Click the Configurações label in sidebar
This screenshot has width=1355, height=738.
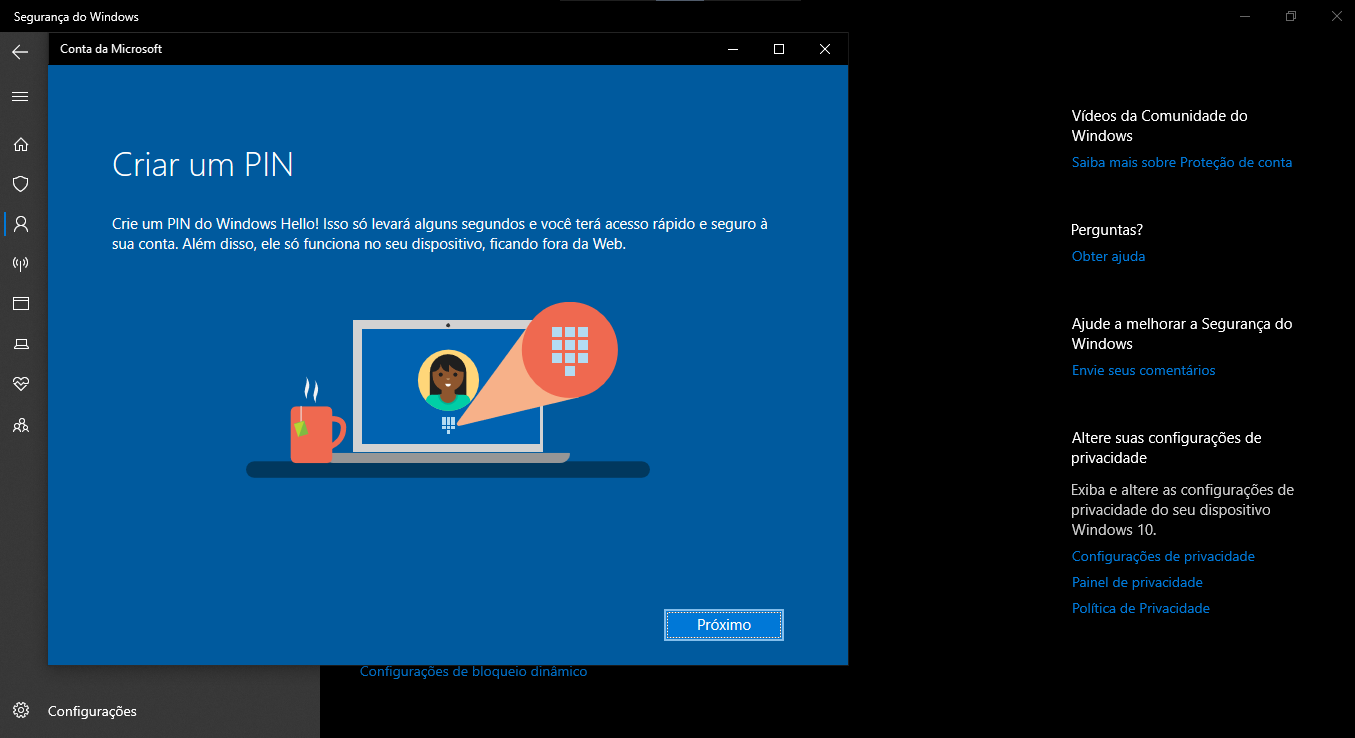pos(92,711)
